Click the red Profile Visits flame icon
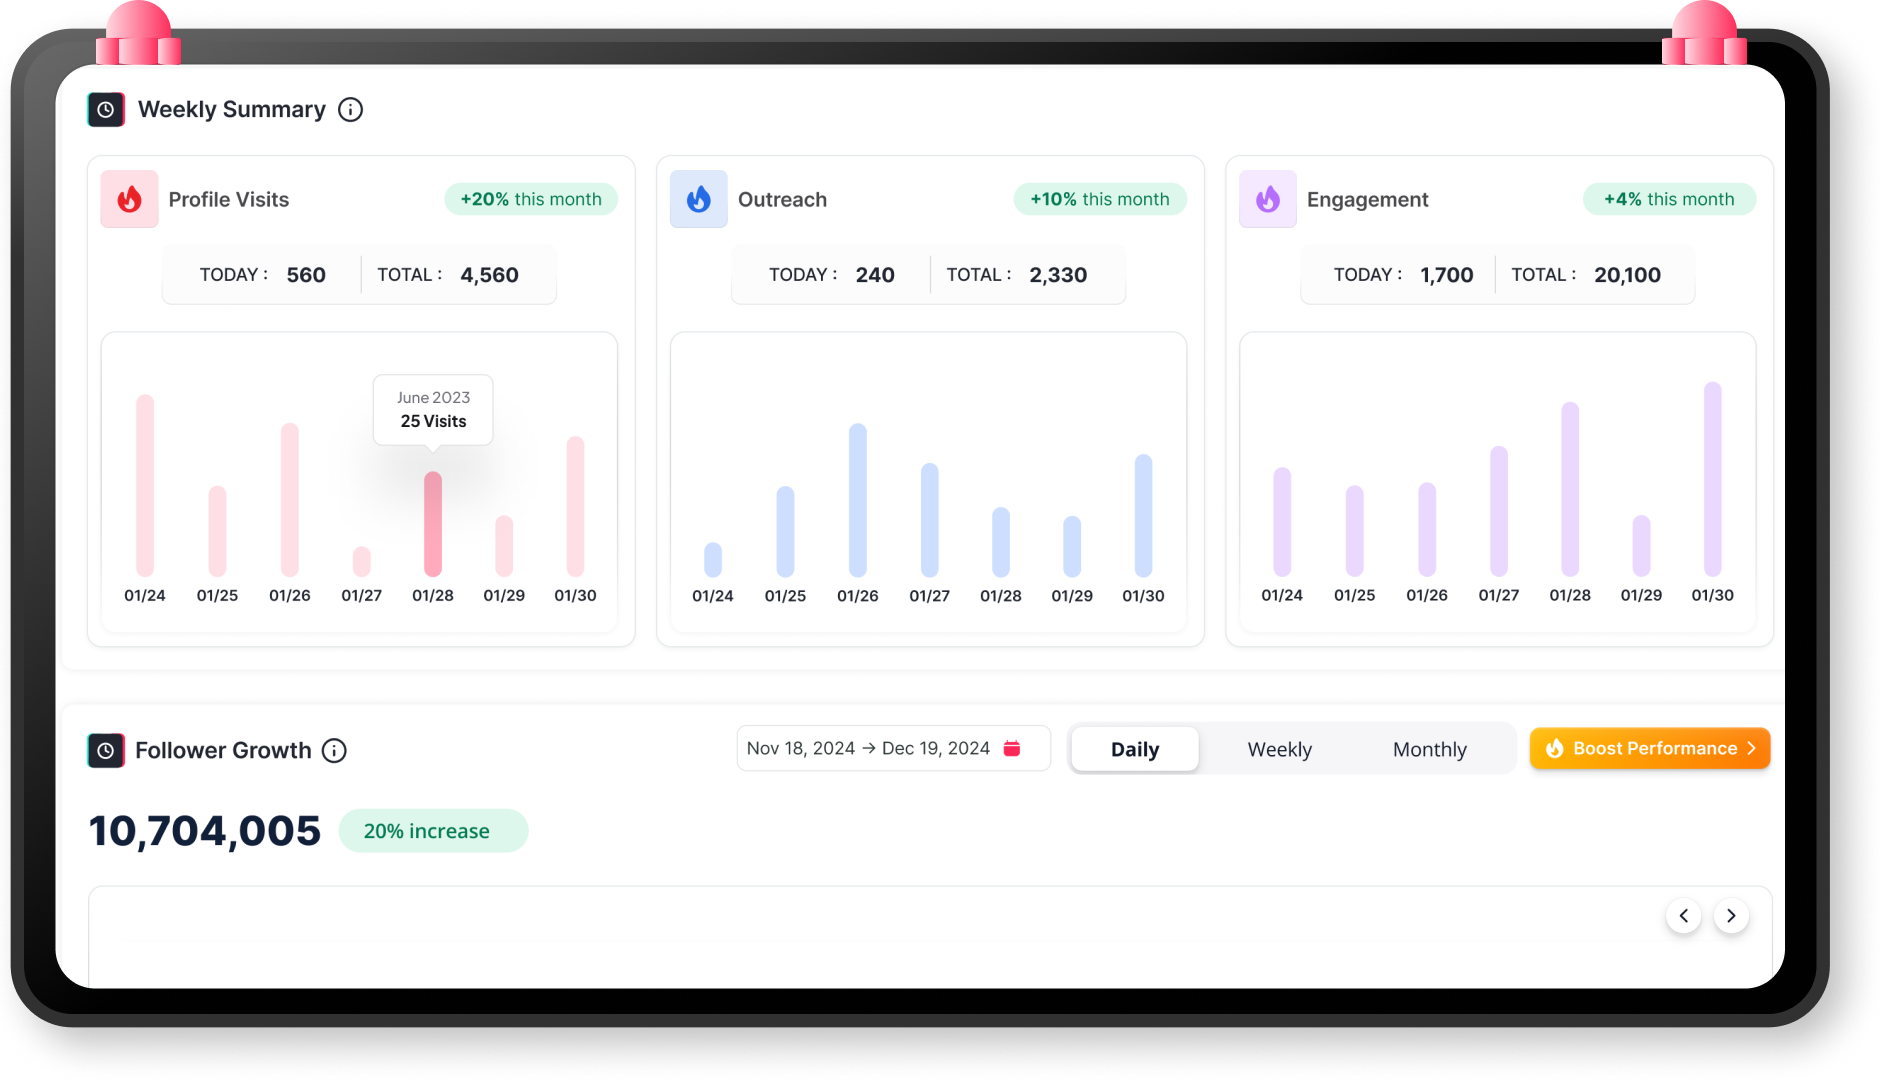Image resolution: width=1889 pixels, height=1086 pixels. point(129,199)
